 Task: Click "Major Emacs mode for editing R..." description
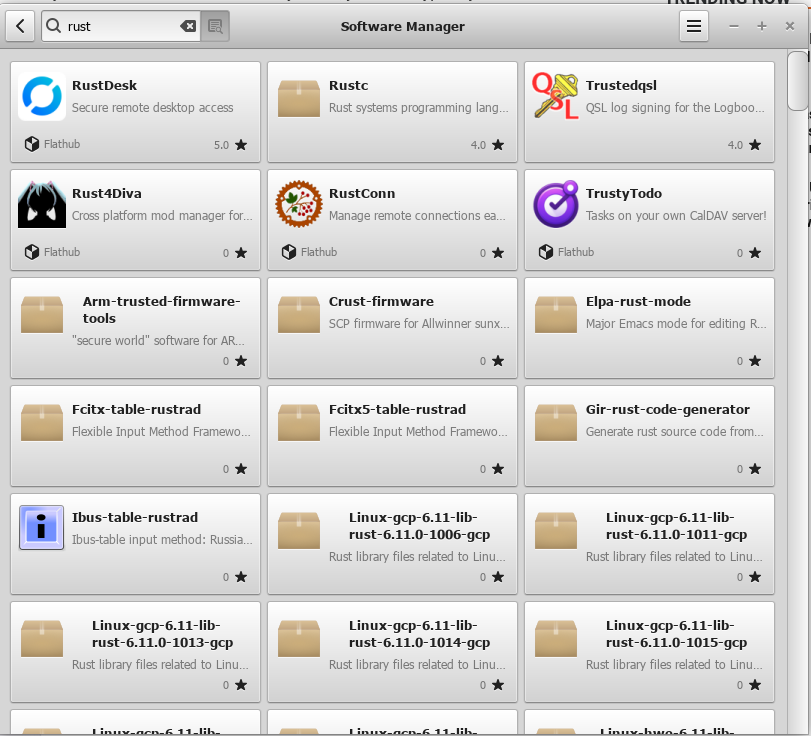click(676, 324)
